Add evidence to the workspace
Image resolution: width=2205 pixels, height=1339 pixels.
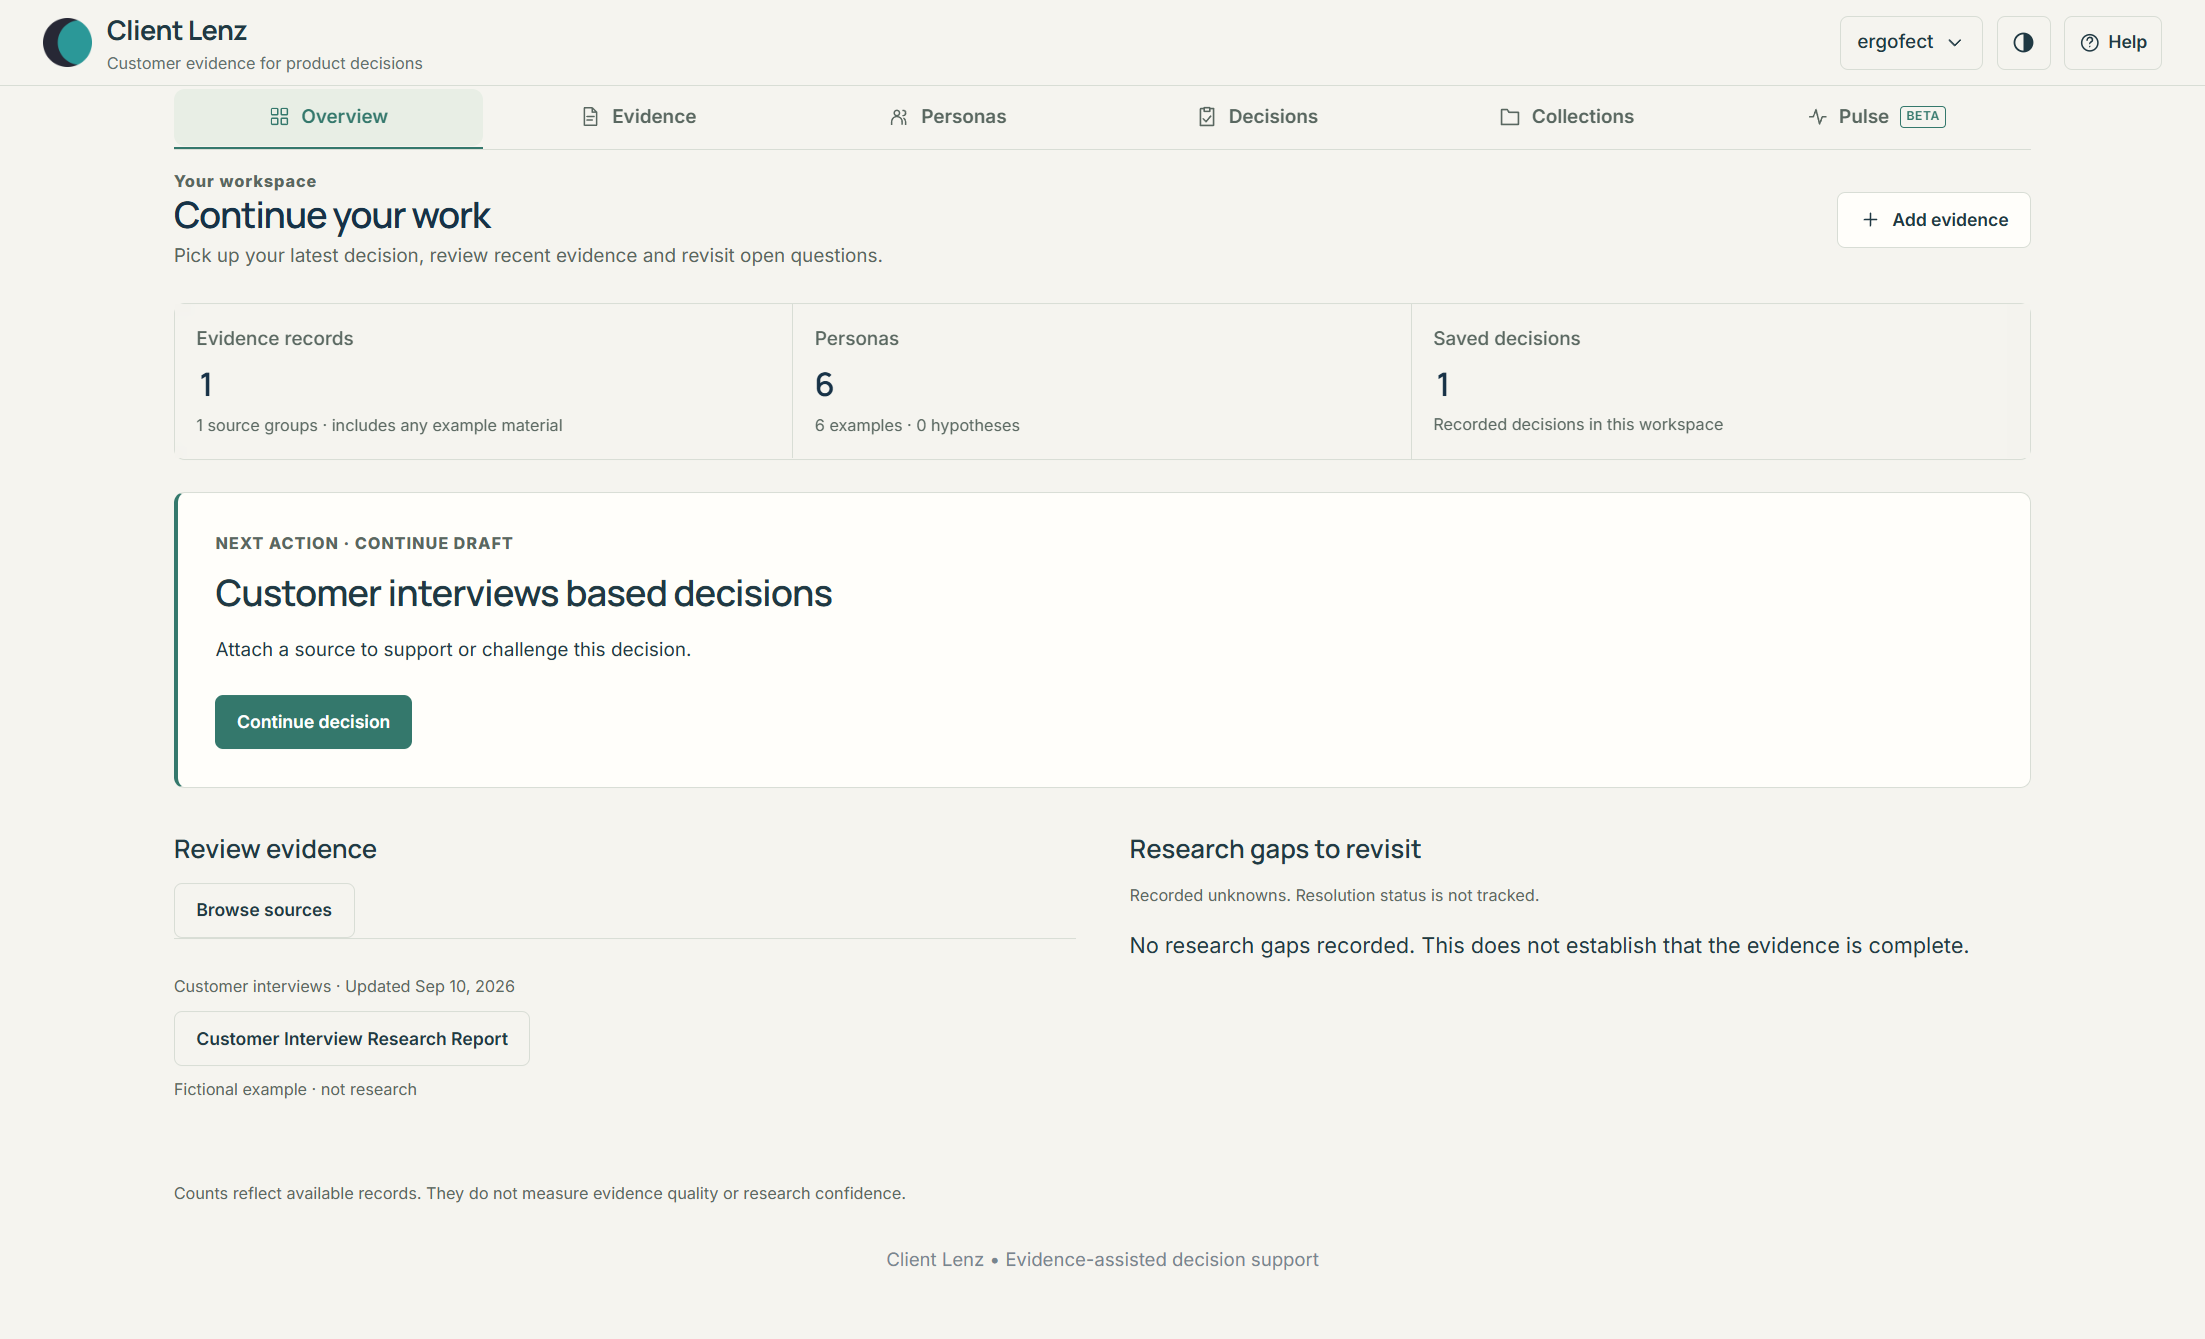tap(1933, 220)
